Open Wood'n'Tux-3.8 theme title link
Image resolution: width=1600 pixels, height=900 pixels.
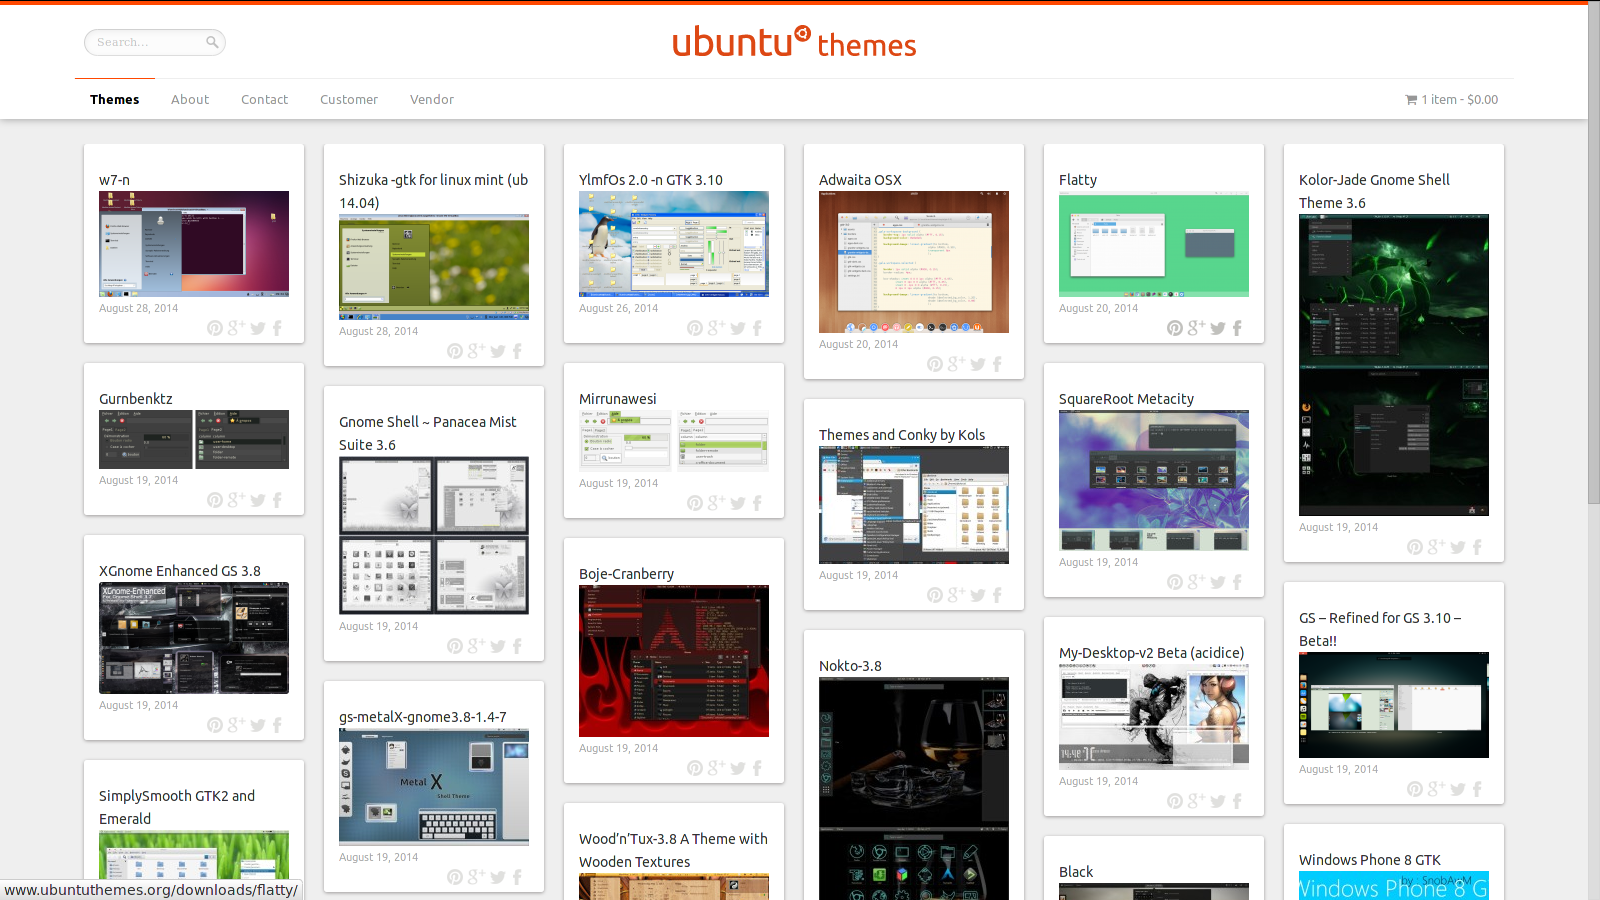tap(673, 850)
